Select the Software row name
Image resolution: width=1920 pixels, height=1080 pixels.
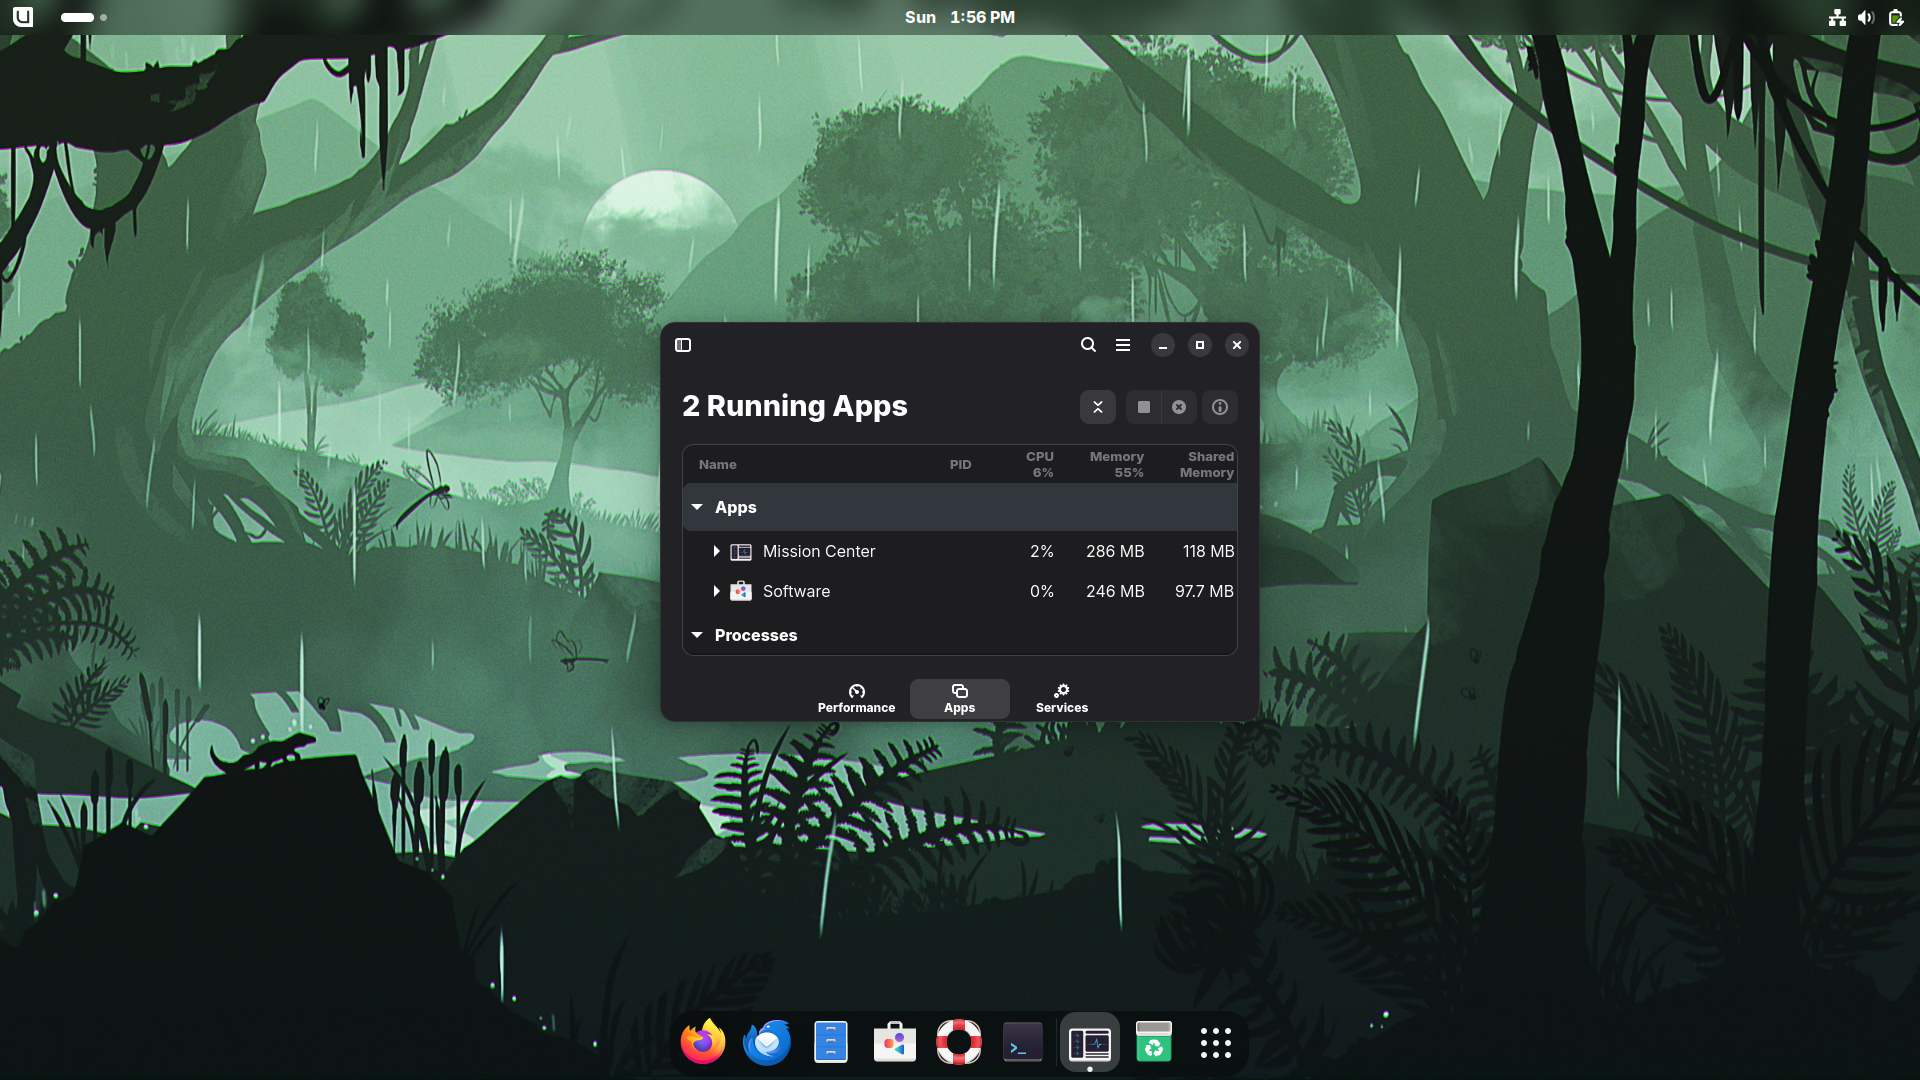point(796,591)
